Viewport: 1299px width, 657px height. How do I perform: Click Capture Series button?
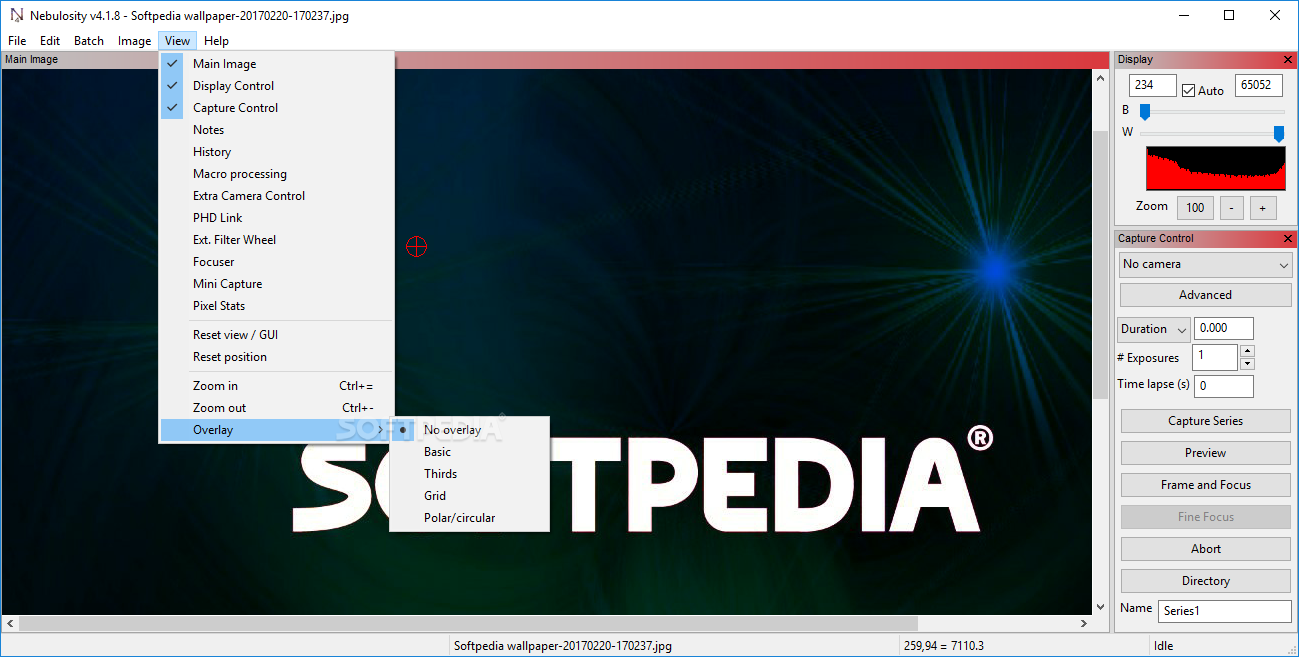(1205, 421)
